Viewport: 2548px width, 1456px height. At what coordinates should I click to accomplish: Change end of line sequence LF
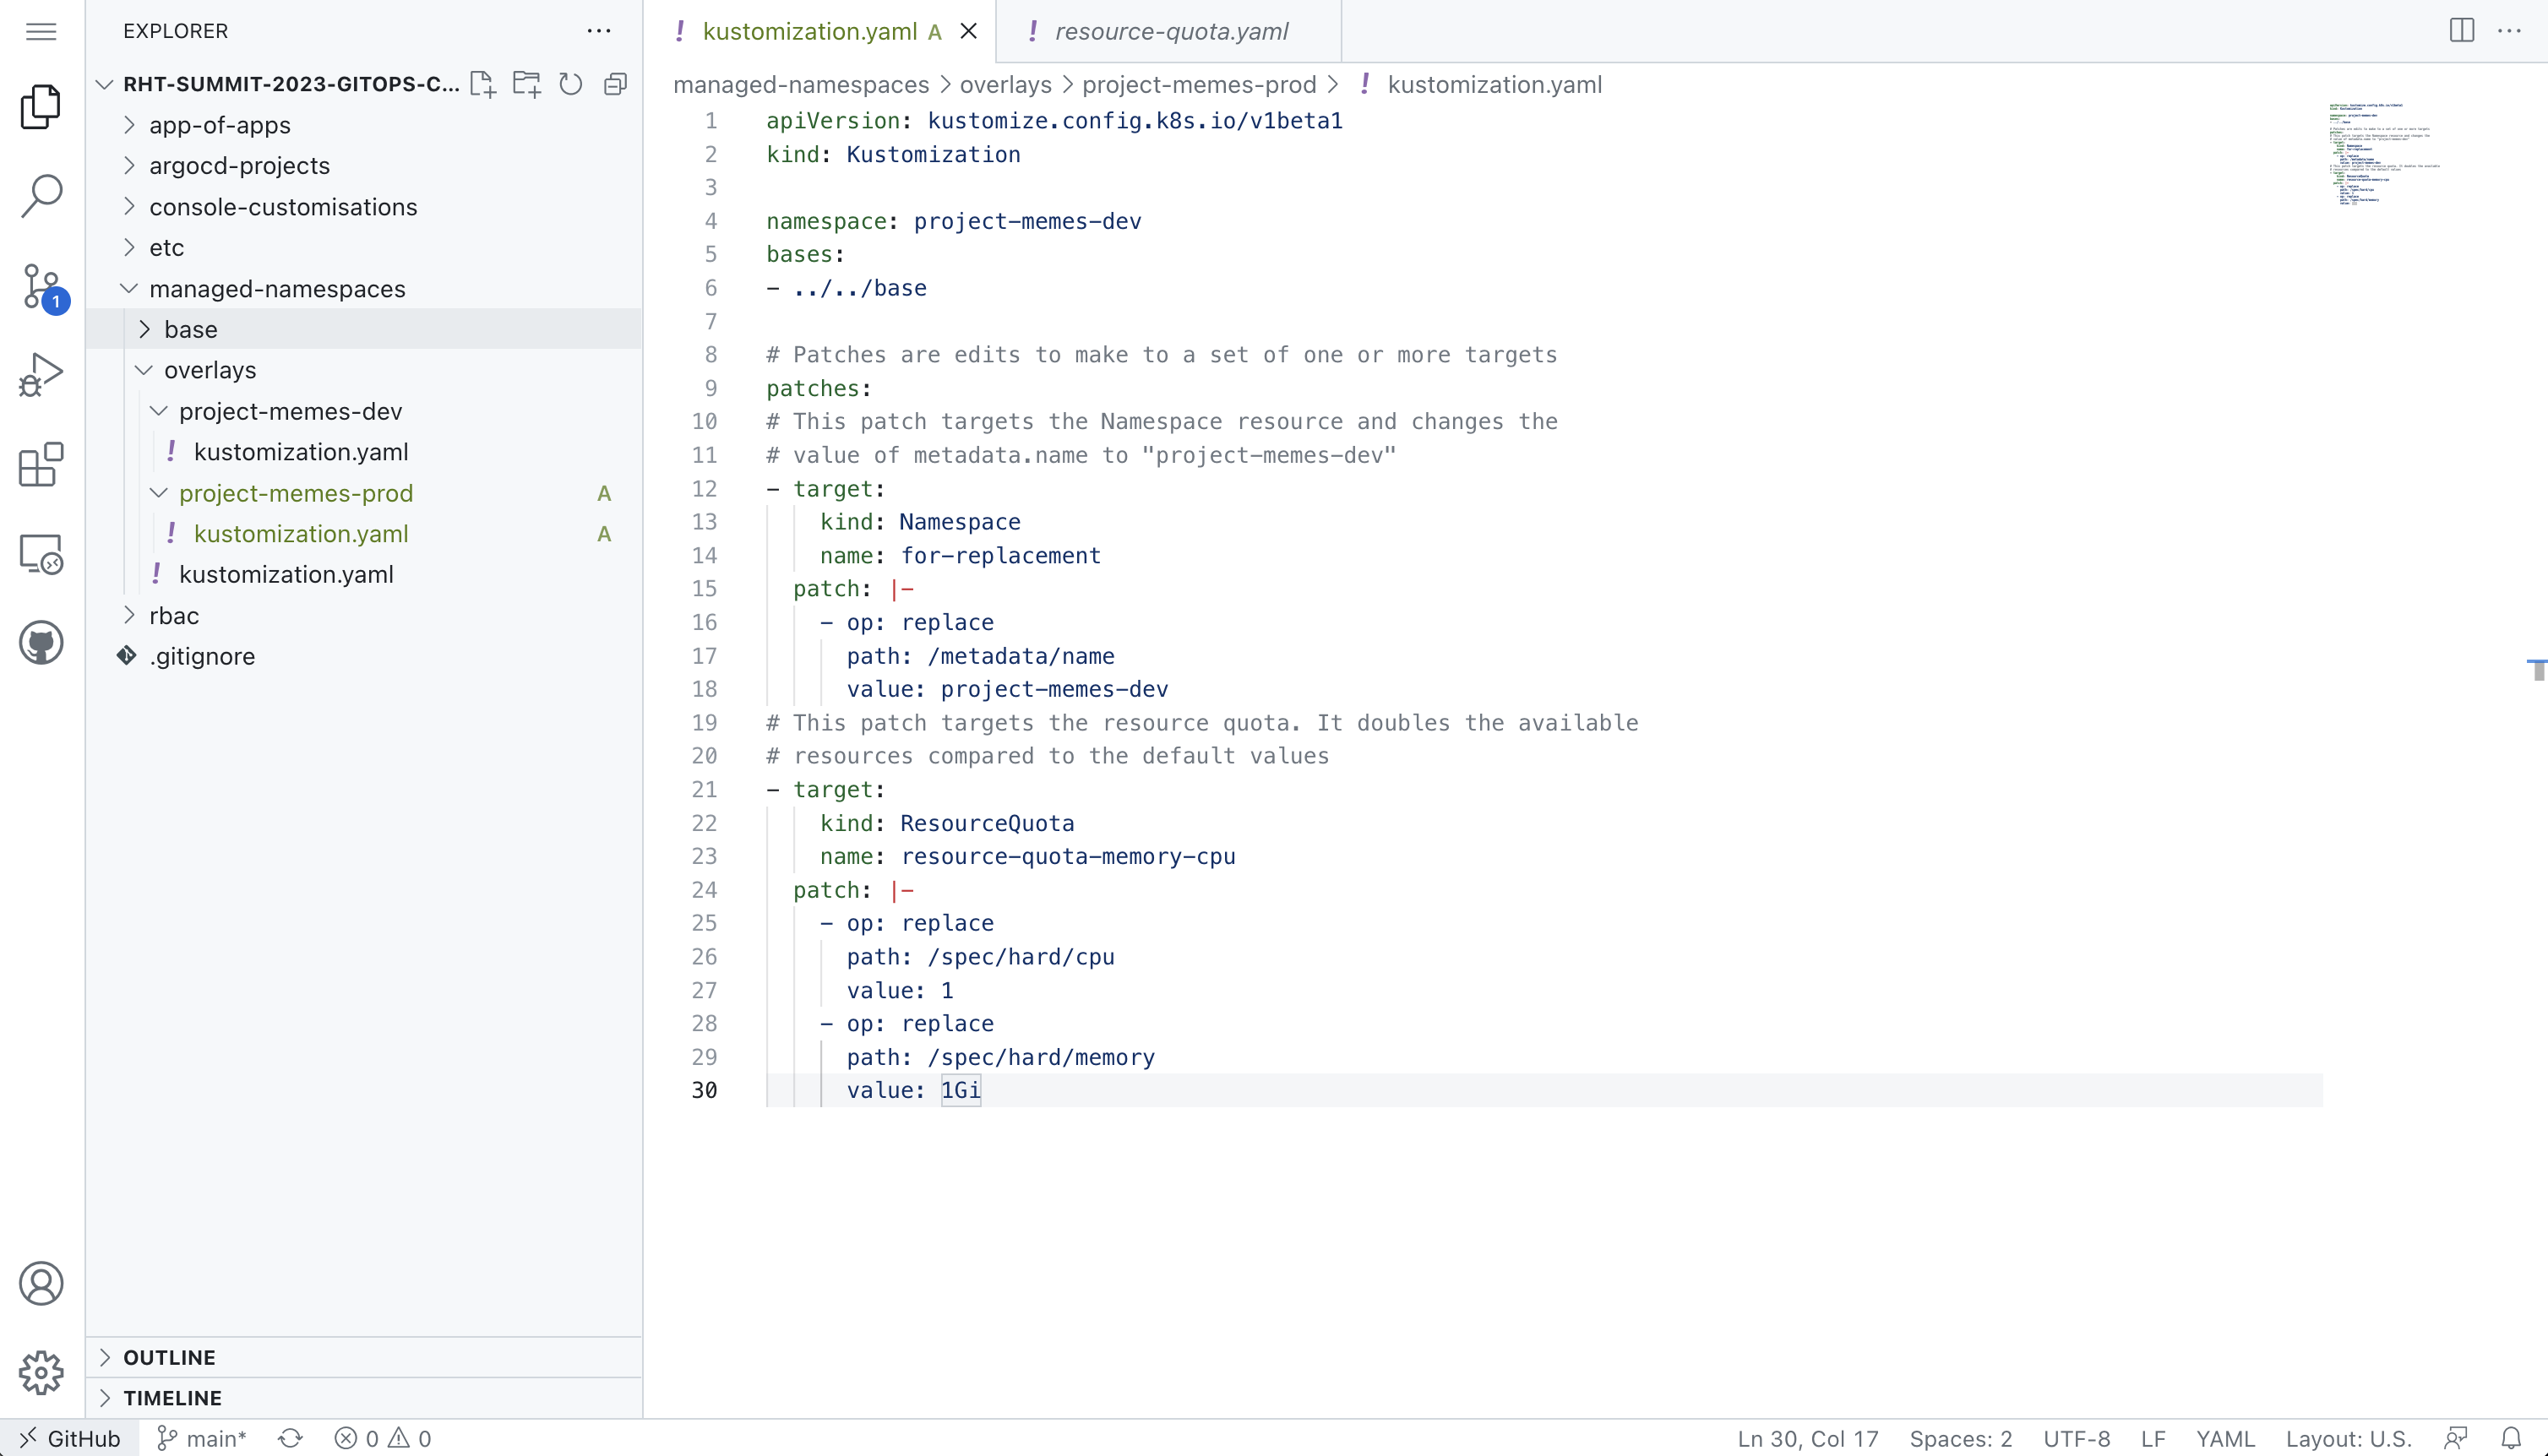coord(2153,1438)
